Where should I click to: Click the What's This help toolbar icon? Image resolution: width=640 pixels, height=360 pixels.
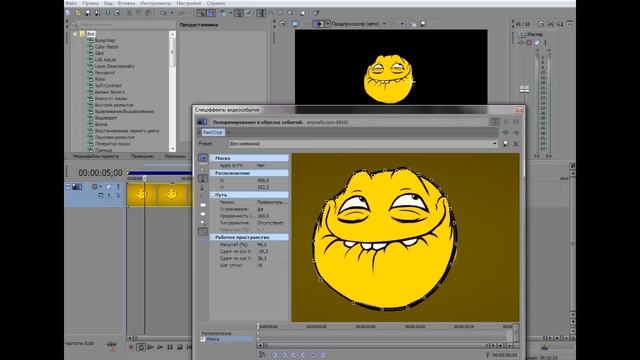316,13
